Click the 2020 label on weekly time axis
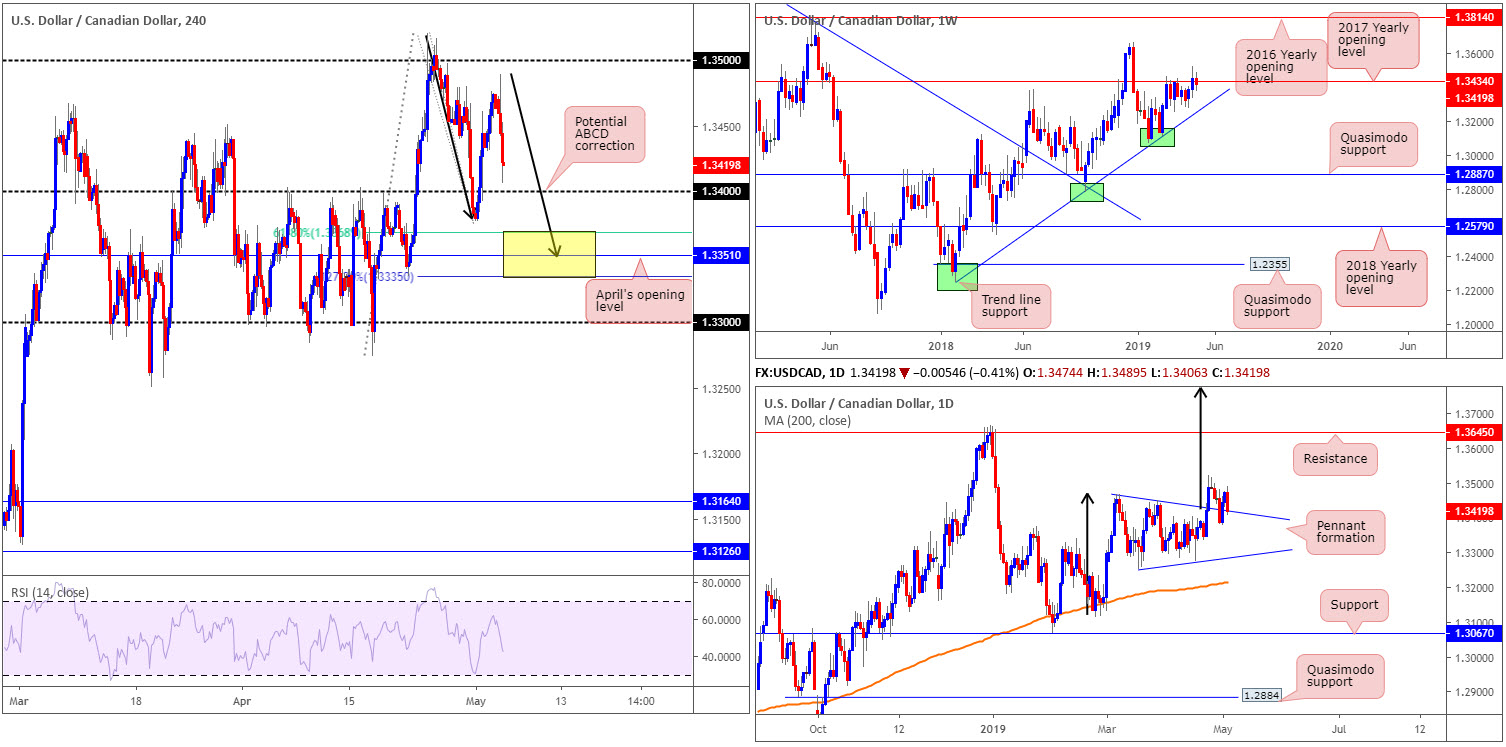 coord(1330,344)
